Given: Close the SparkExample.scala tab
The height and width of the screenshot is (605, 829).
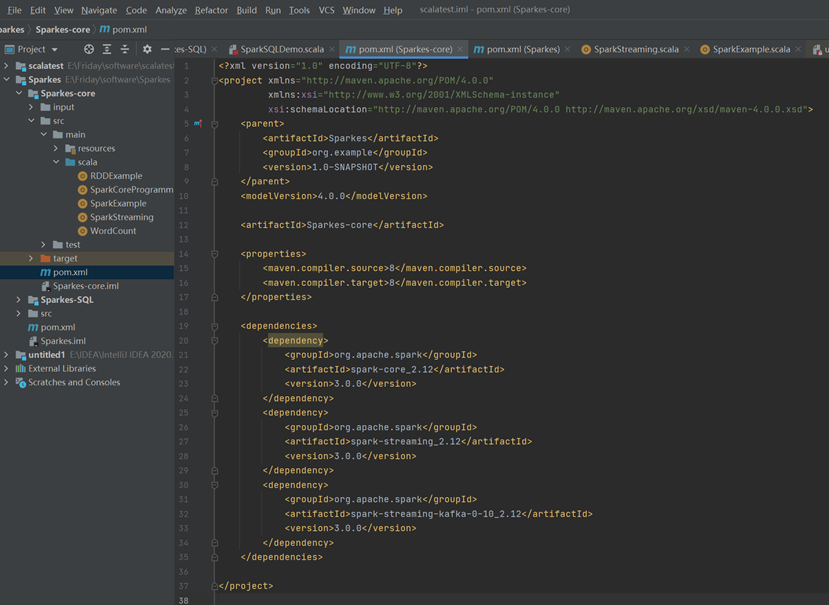Looking at the screenshot, I should (798, 49).
